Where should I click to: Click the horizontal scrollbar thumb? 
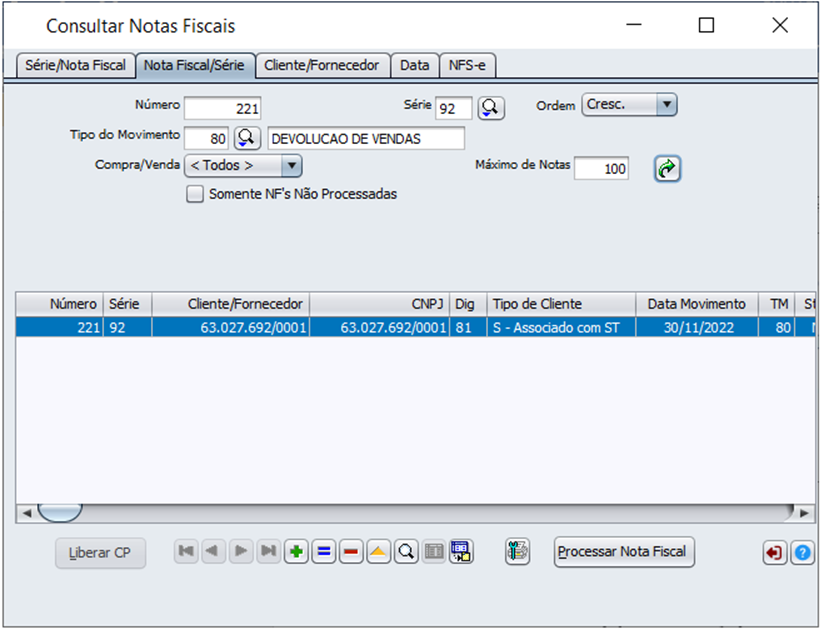60,512
